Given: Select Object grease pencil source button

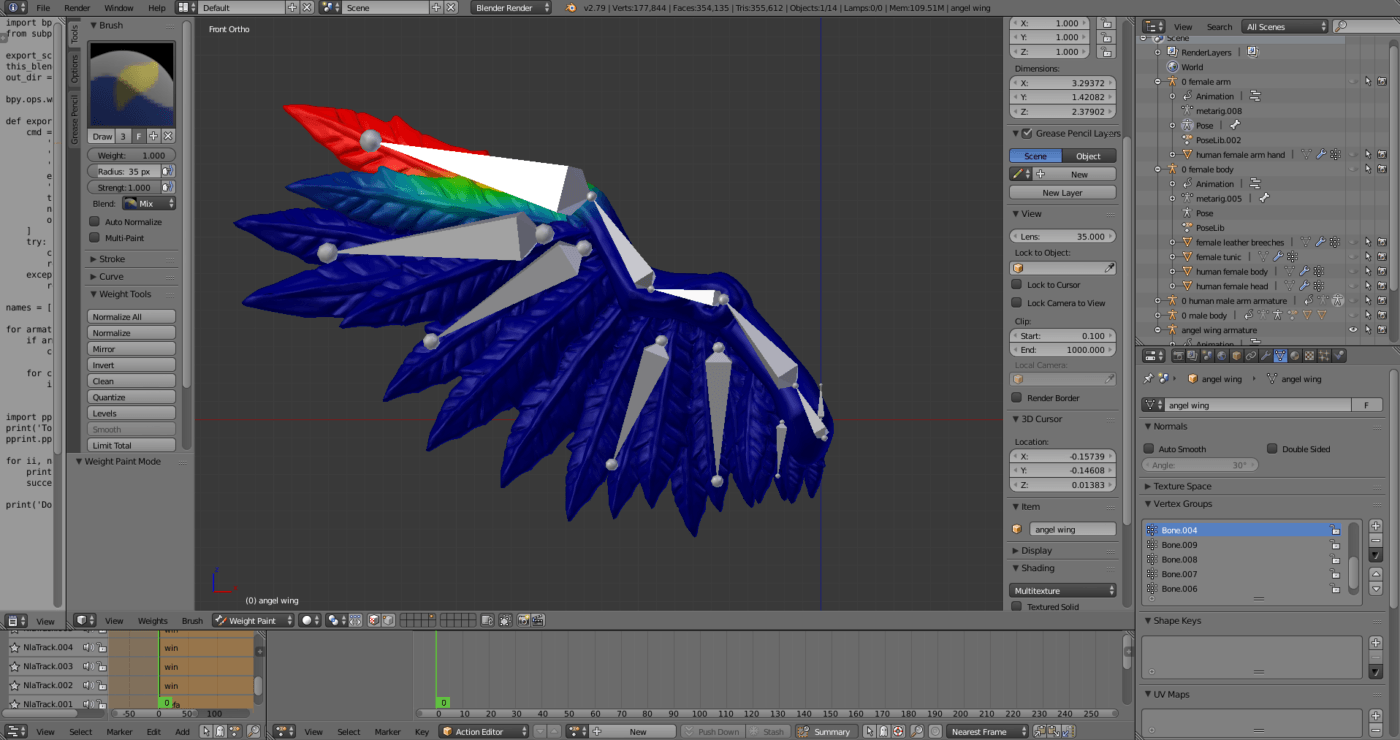Looking at the screenshot, I should 1089,156.
